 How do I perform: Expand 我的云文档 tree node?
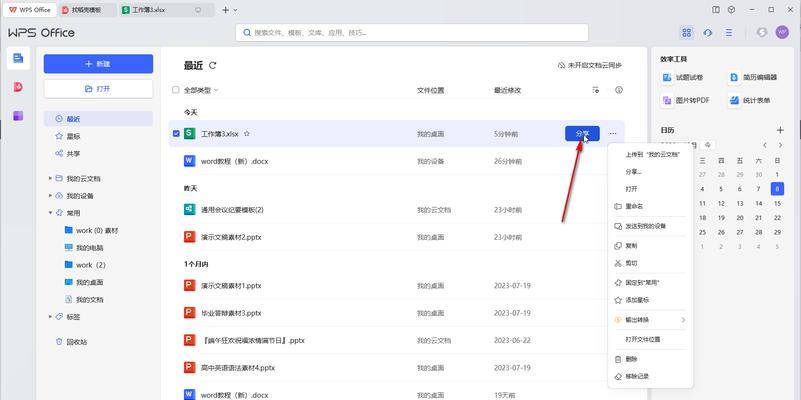[x=50, y=178]
